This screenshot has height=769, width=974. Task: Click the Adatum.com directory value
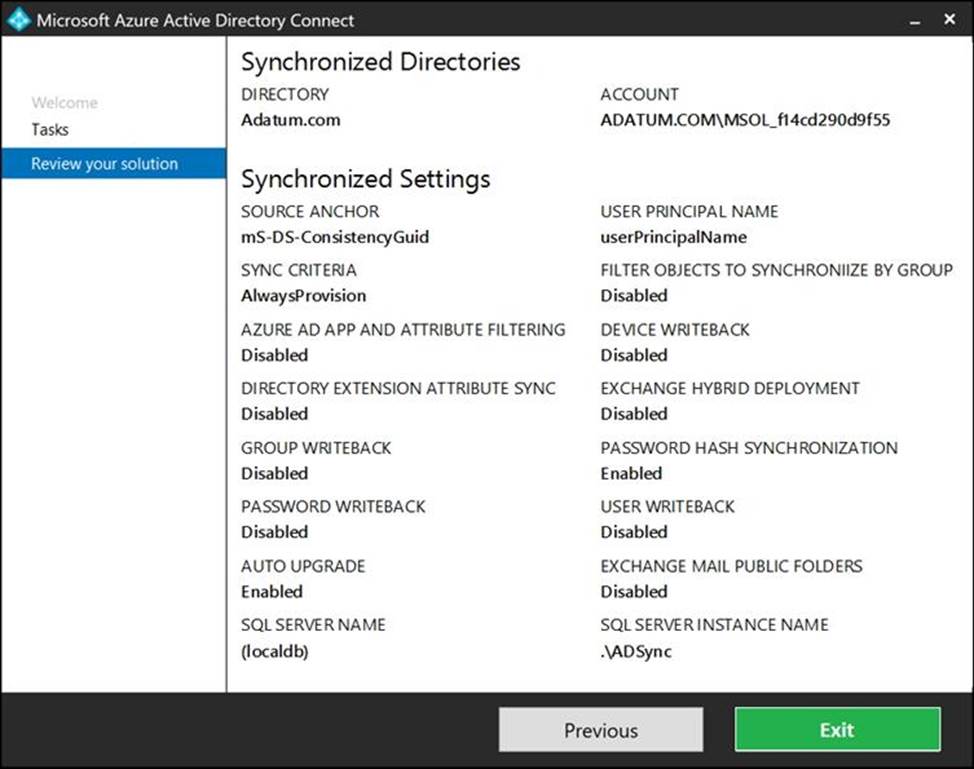pyautogui.click(x=290, y=120)
